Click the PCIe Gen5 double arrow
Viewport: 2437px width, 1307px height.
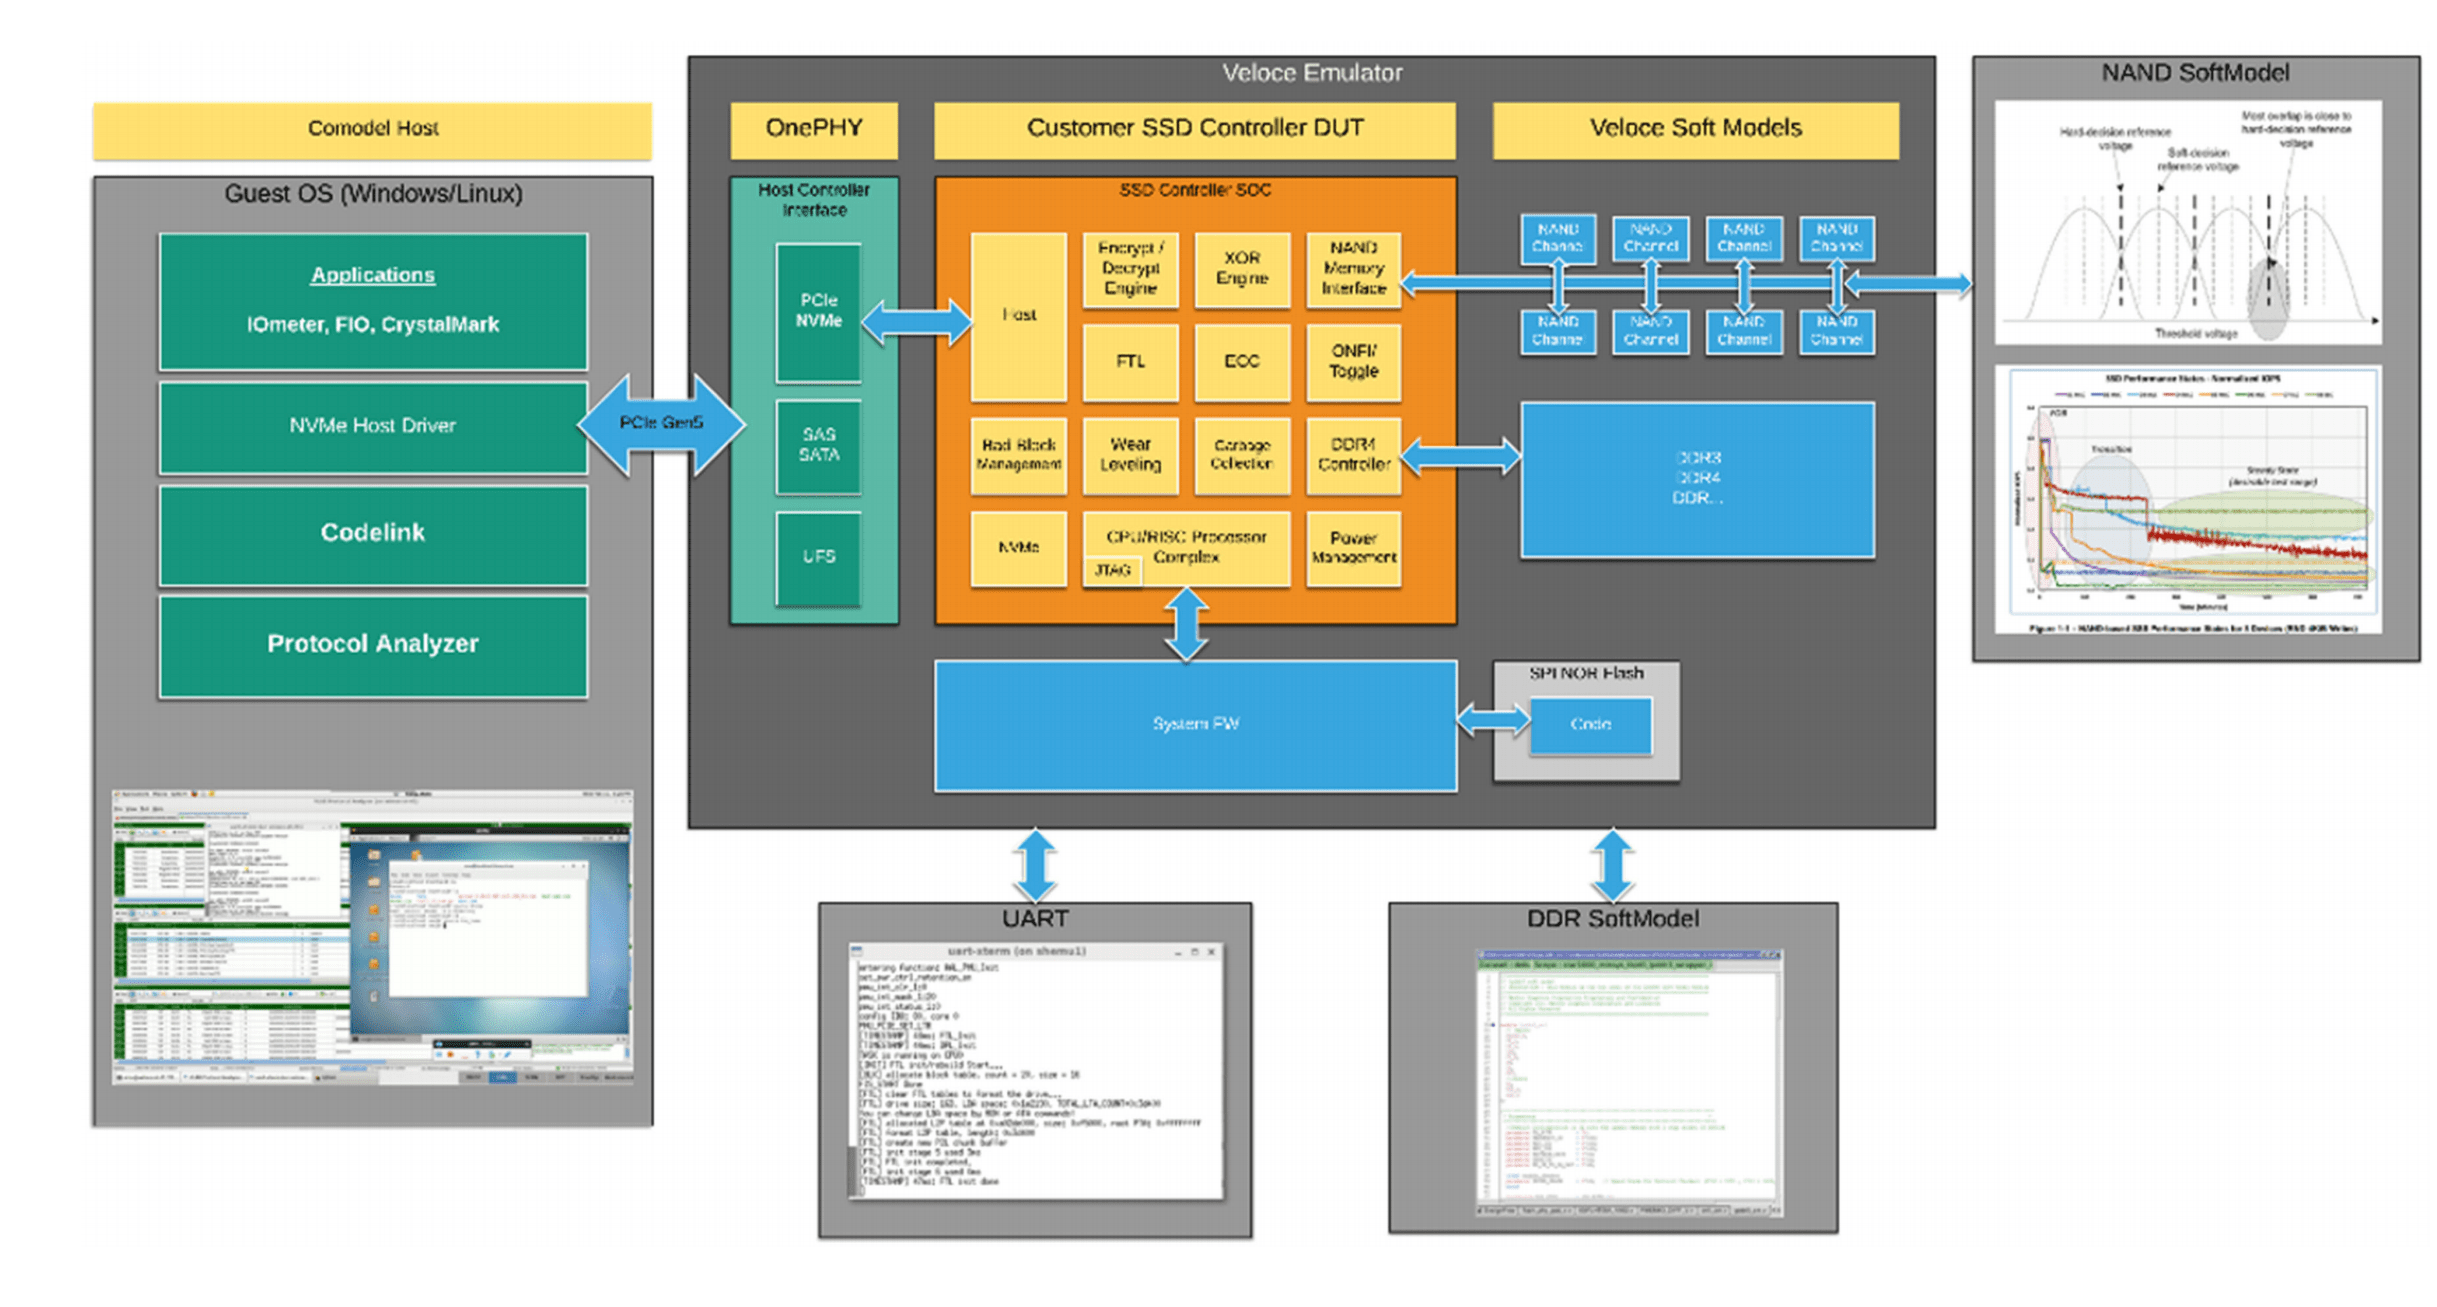(x=661, y=424)
